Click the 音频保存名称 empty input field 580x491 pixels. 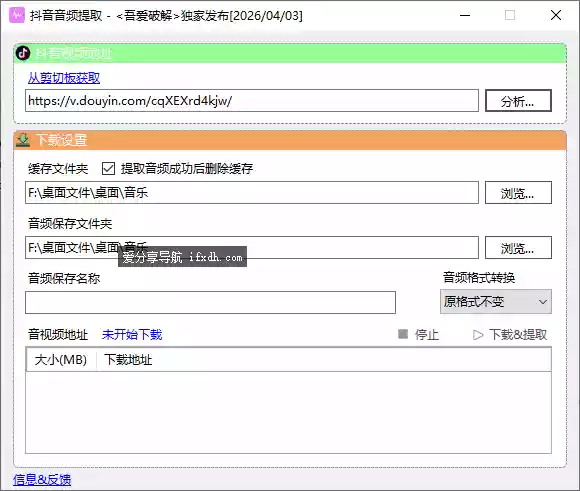point(210,302)
